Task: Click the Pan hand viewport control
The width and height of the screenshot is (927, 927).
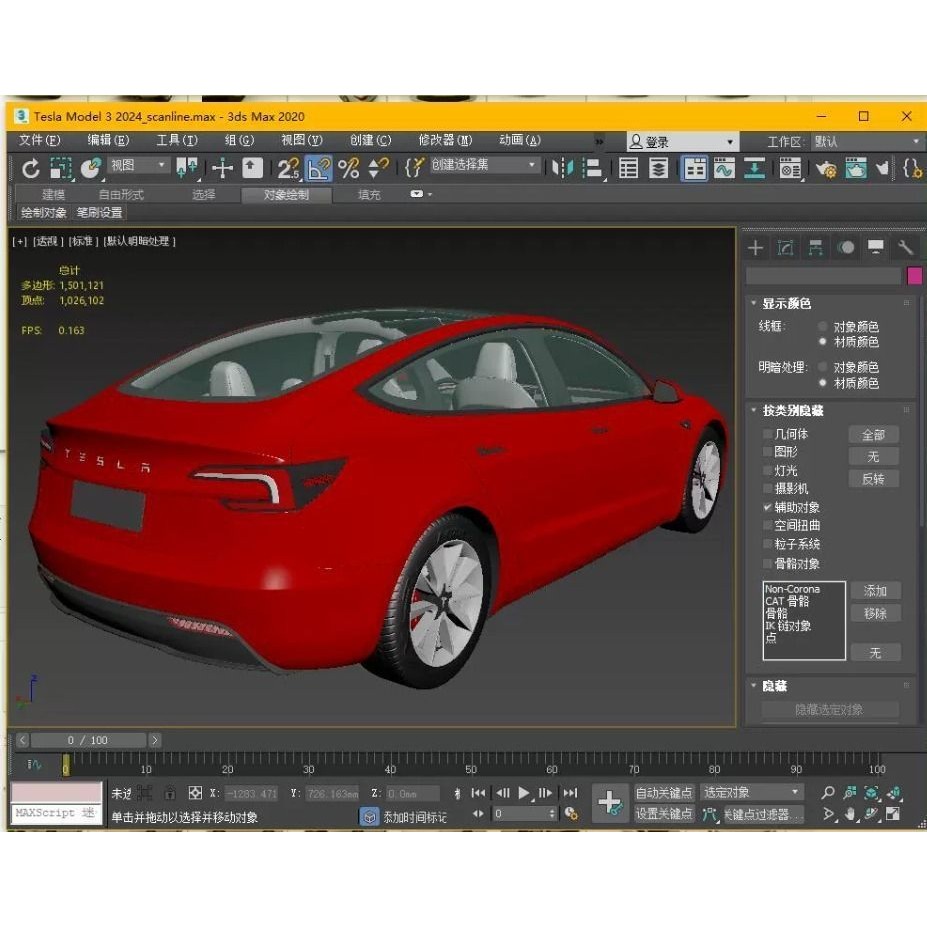Action: click(850, 814)
